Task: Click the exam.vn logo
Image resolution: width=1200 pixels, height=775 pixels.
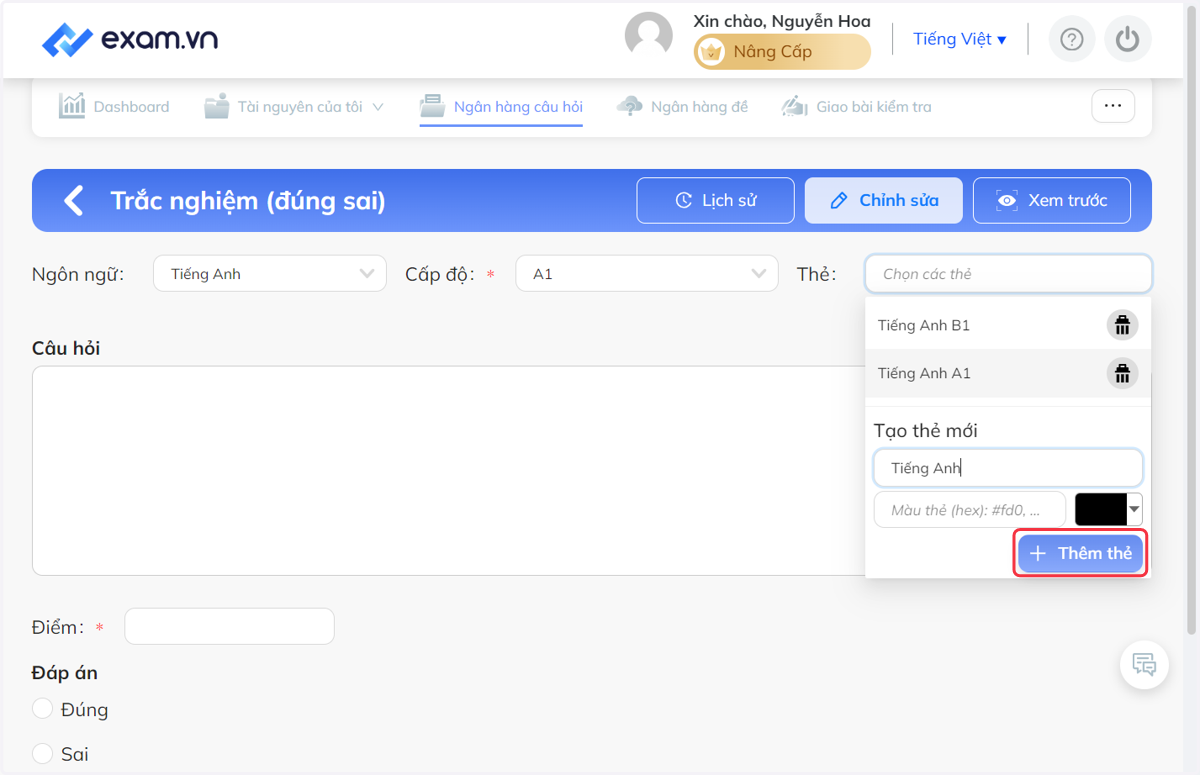Action: [x=130, y=40]
